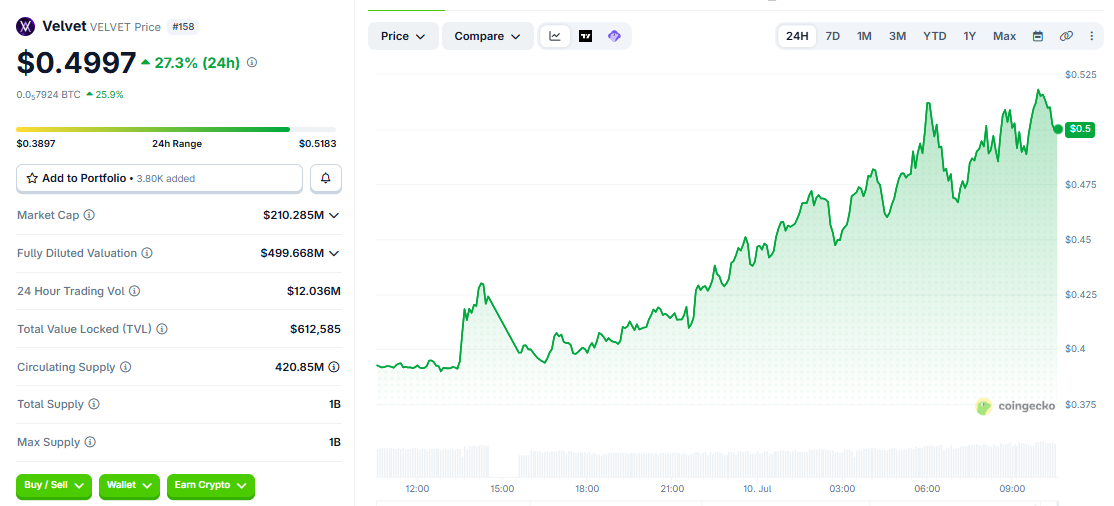
Task: Show 24 Hour Trading Vol info icon
Action: 134,291
